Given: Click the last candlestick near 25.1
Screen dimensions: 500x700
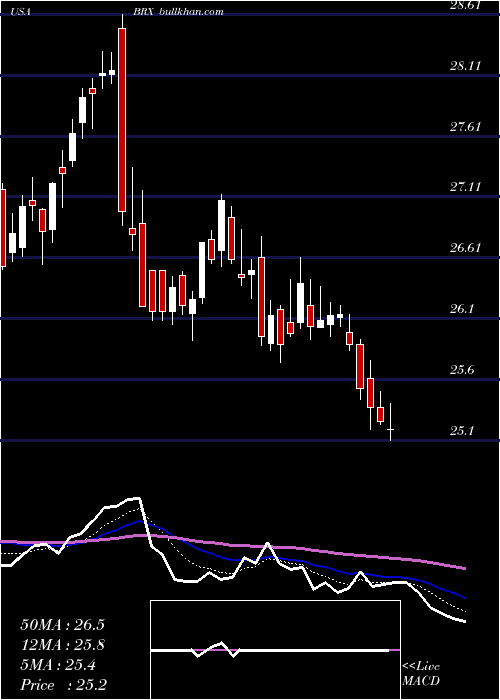Looking at the screenshot, I should [391, 422].
